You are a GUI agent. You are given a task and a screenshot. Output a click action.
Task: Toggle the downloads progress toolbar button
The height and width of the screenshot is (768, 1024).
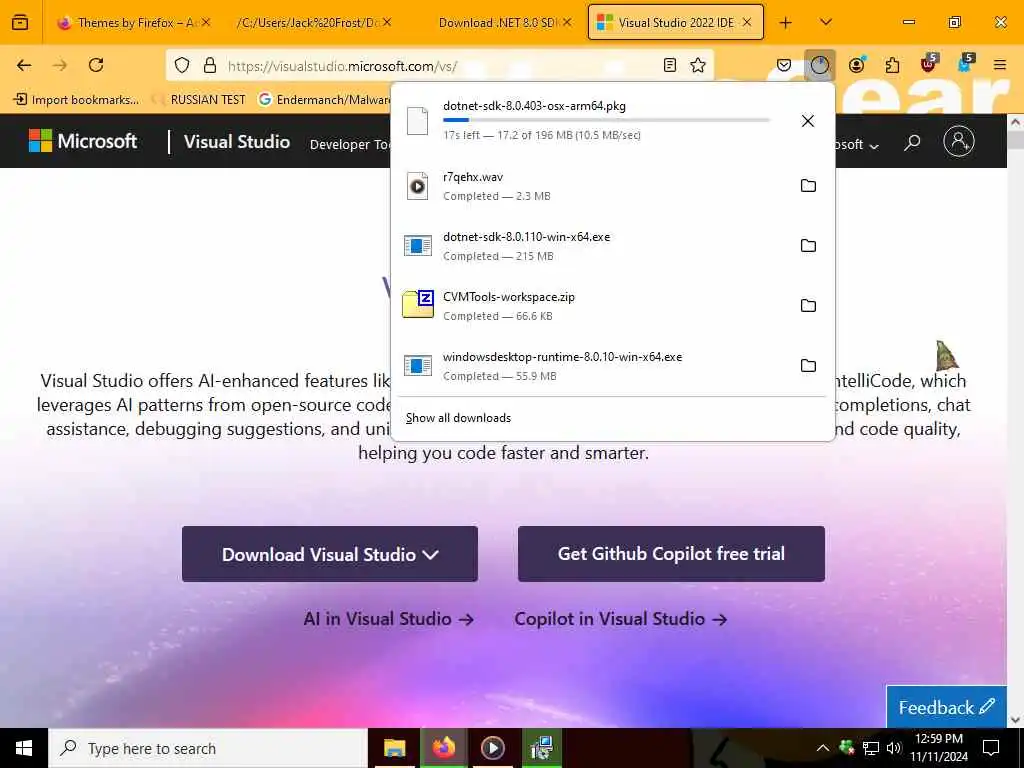click(820, 65)
